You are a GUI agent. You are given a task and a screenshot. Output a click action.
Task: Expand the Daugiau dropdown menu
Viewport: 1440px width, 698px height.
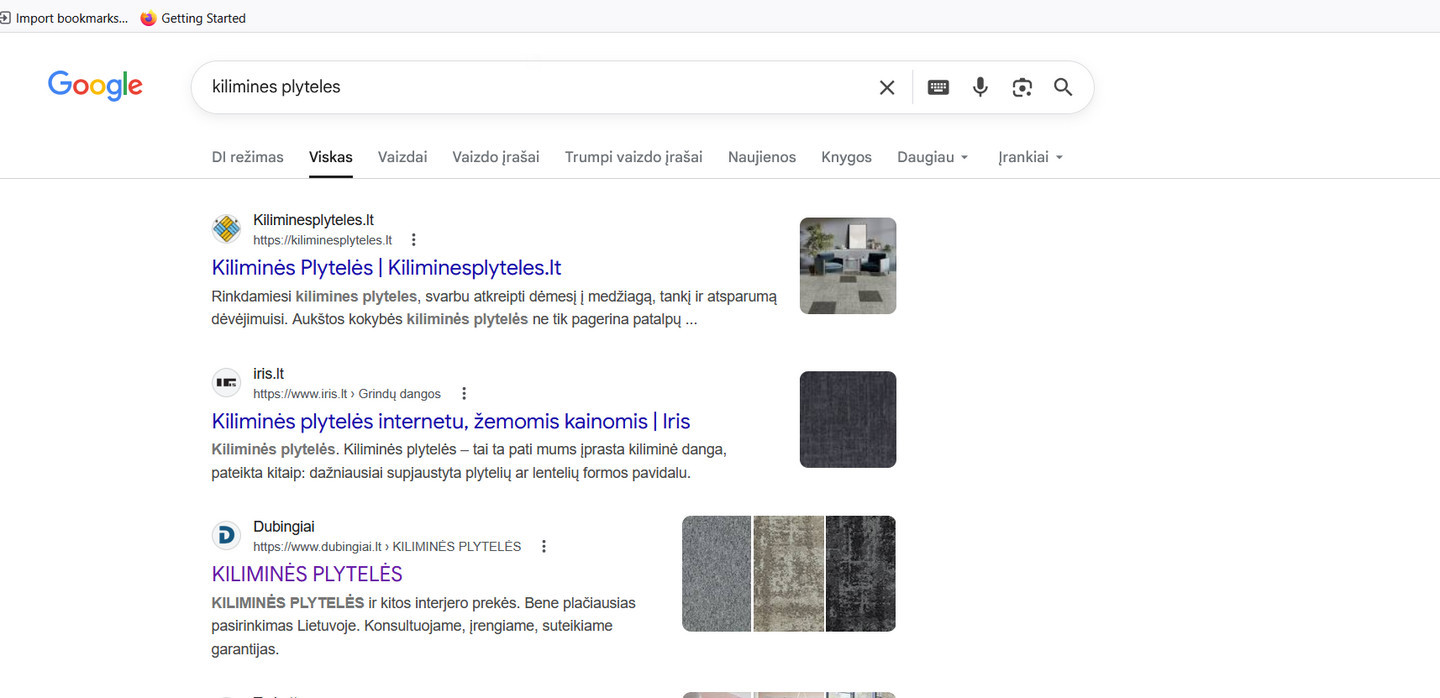tap(933, 157)
